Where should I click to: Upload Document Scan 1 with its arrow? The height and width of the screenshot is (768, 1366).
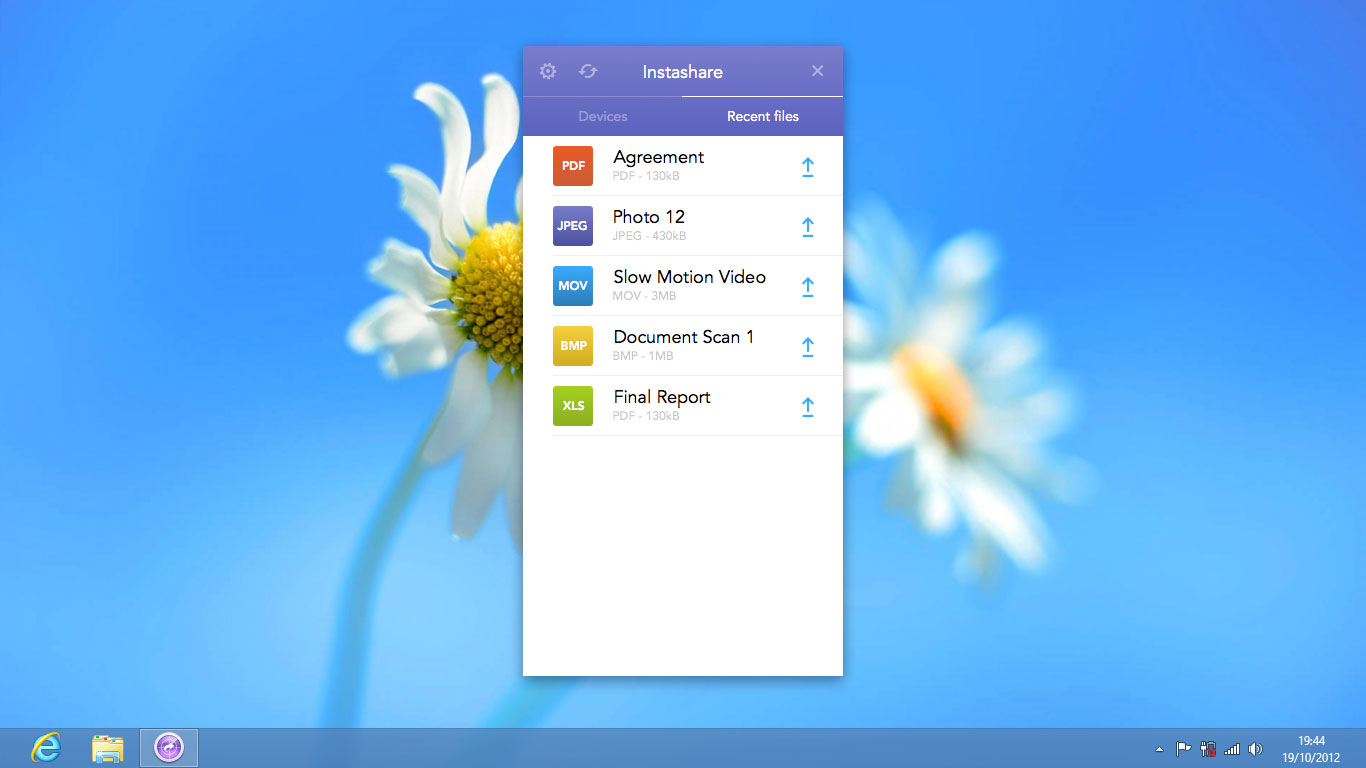(808, 347)
